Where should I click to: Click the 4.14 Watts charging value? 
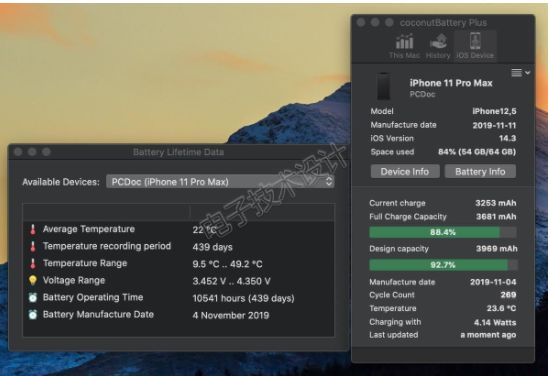(x=495, y=322)
